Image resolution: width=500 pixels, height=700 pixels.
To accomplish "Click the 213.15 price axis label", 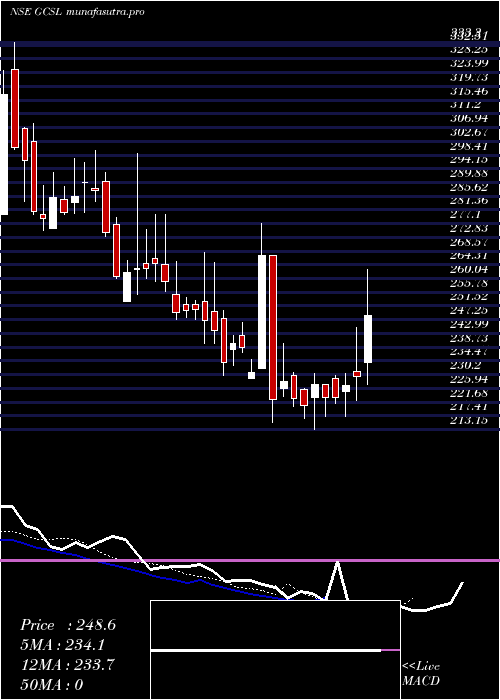I will point(469,421).
